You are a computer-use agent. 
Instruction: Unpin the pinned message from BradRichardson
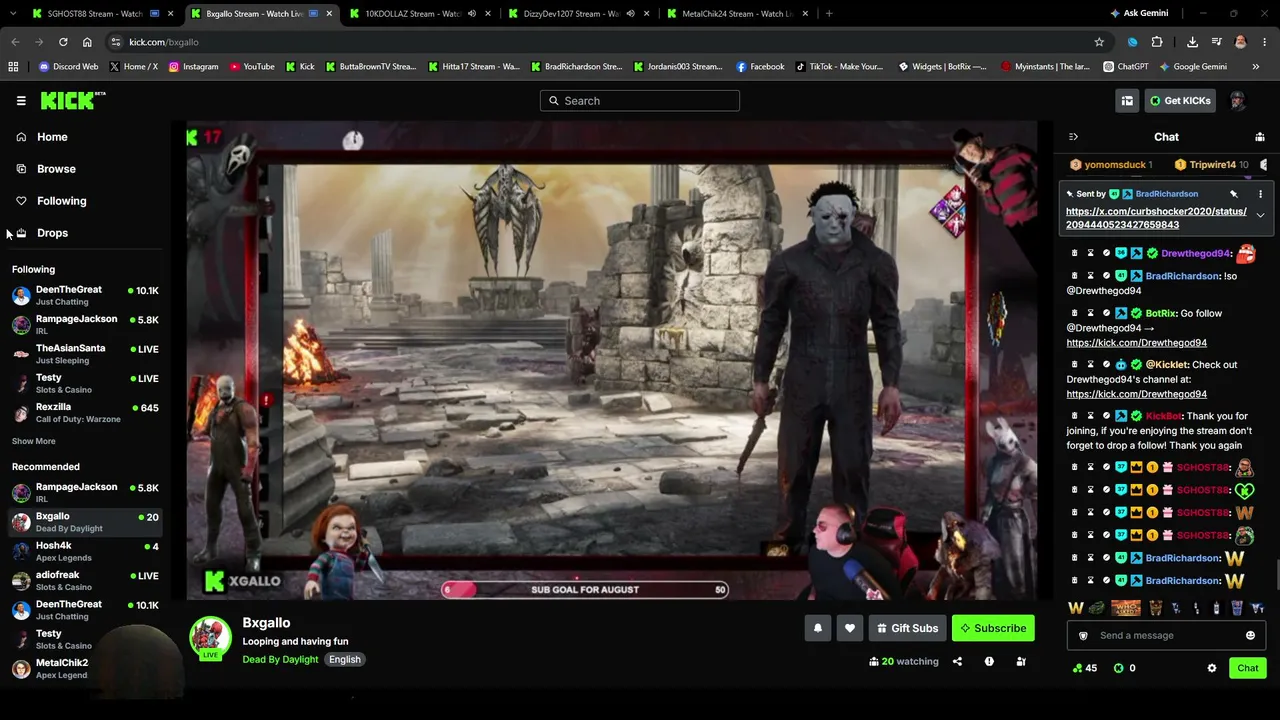tap(1234, 194)
